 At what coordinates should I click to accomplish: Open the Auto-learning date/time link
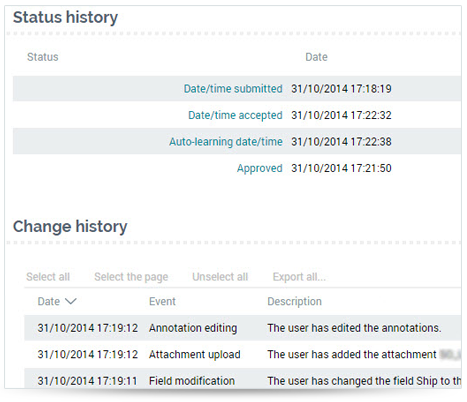click(x=226, y=142)
